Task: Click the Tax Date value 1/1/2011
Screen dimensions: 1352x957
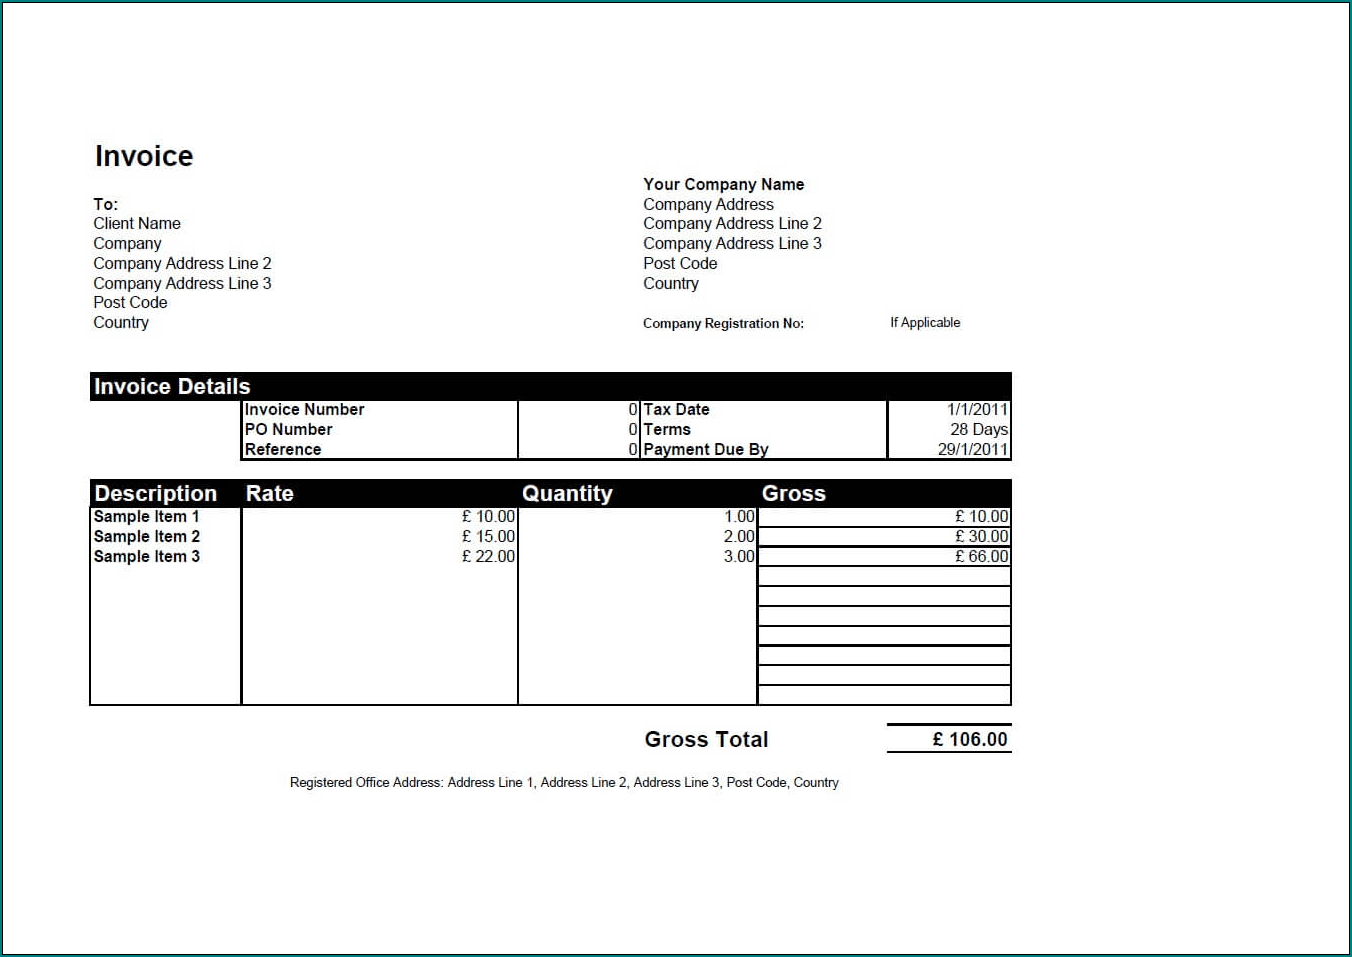Action: click(976, 409)
